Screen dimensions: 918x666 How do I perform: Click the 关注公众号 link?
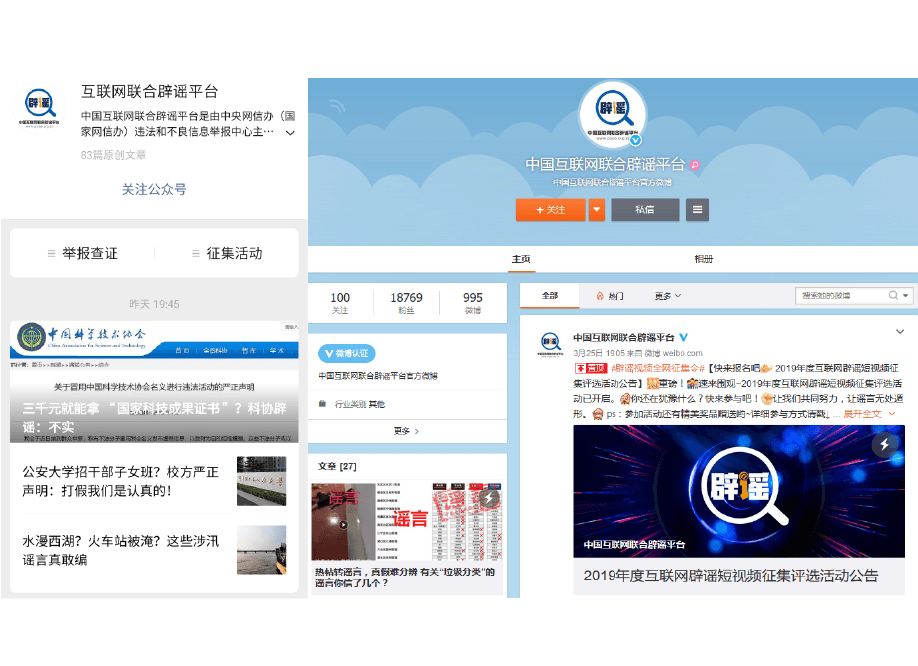(x=154, y=189)
